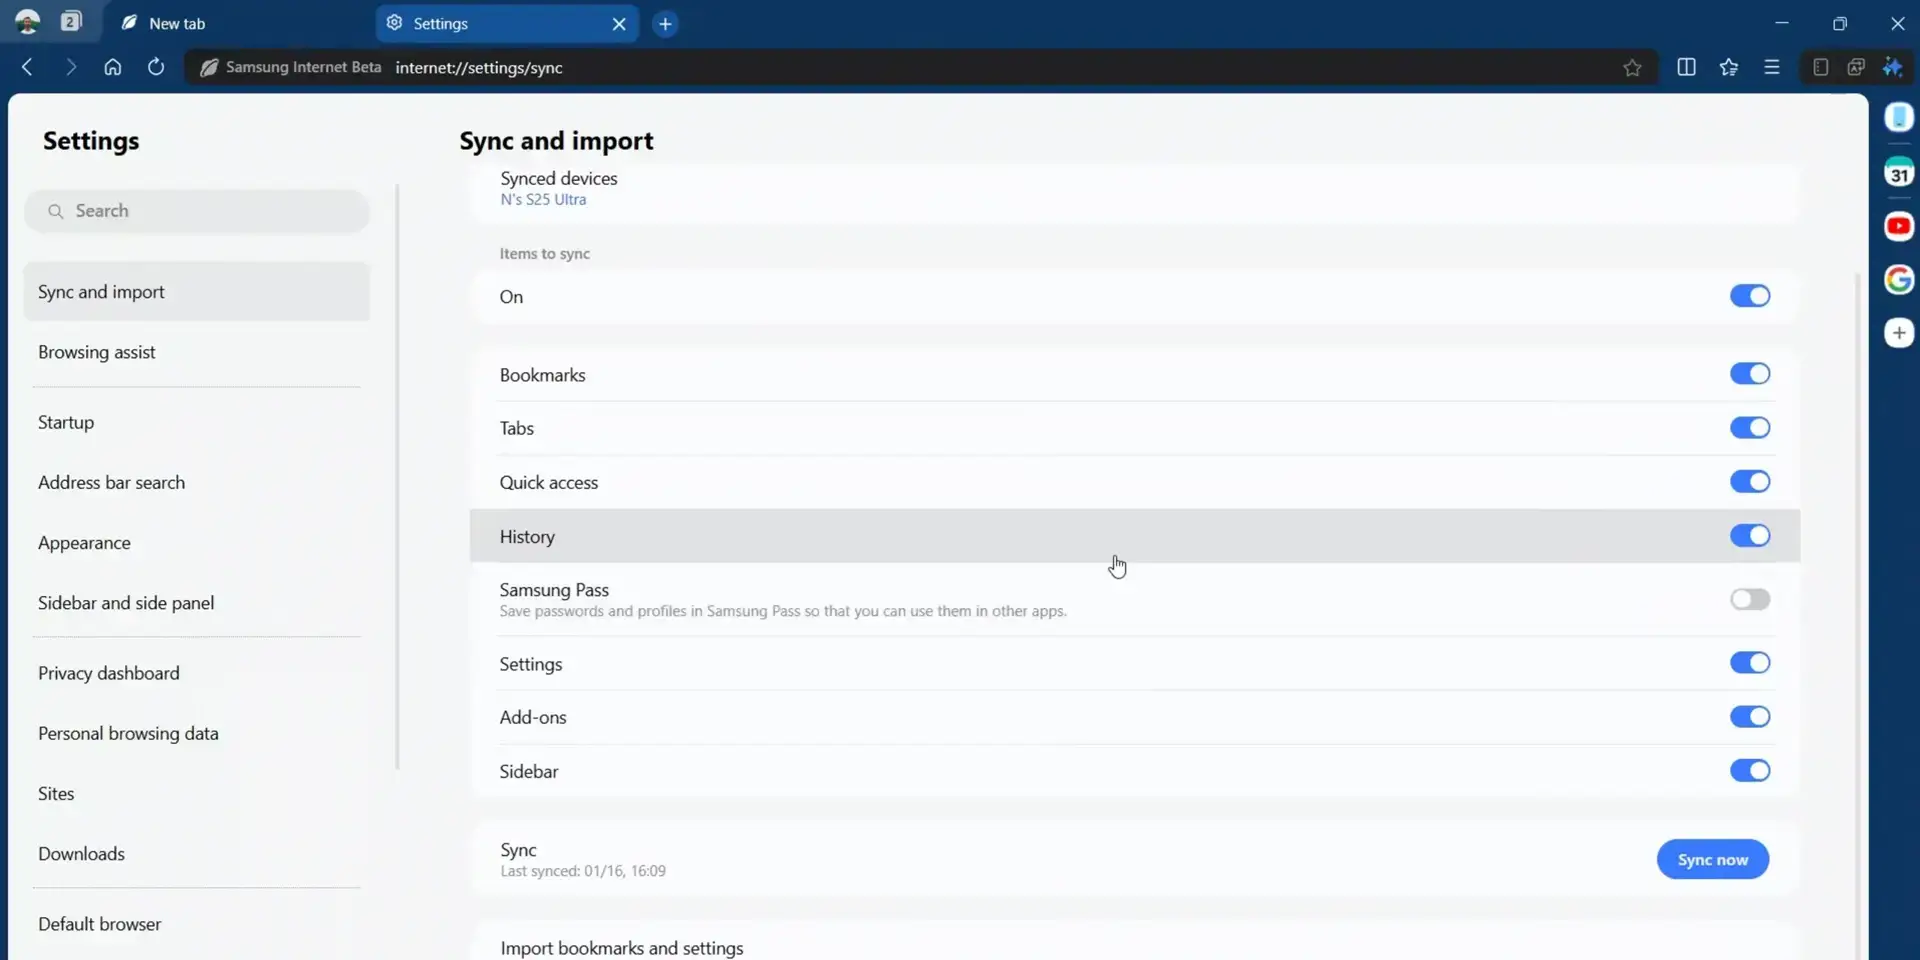Open Google from the side panel
This screenshot has height=960, width=1920.
[1899, 280]
